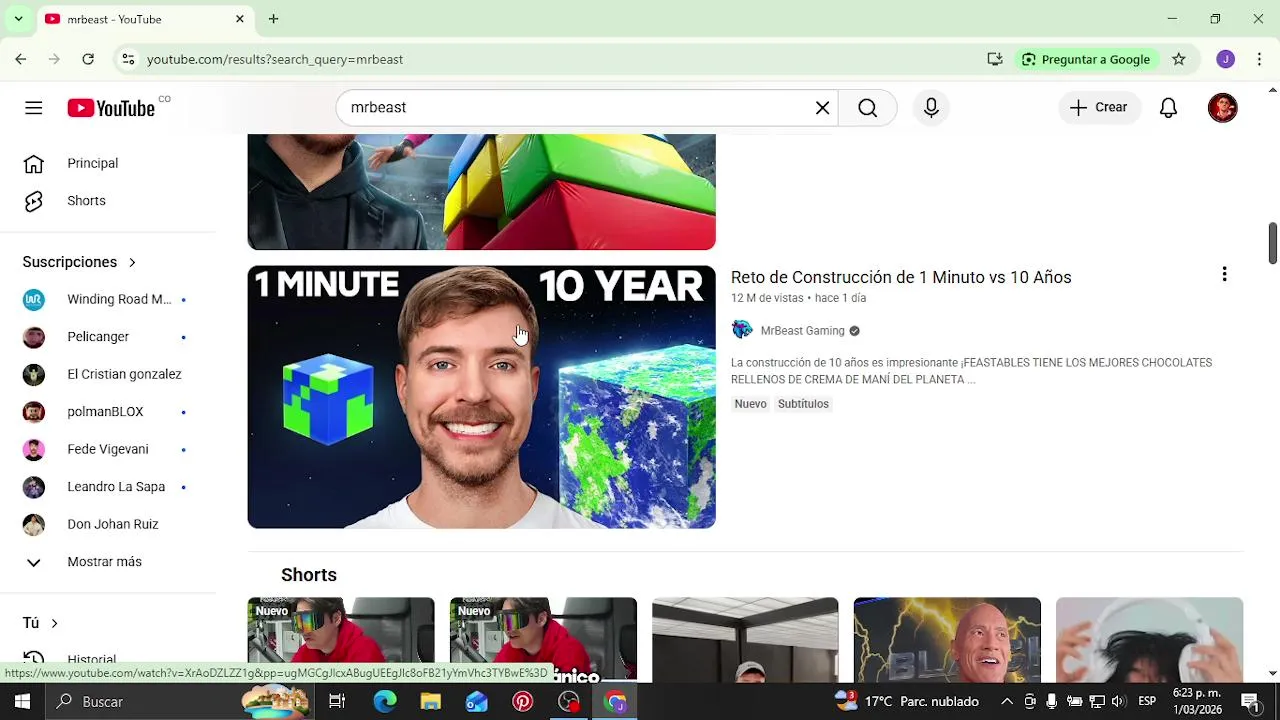
Task: Open Fede Vigevani subscription channel
Action: 108,449
